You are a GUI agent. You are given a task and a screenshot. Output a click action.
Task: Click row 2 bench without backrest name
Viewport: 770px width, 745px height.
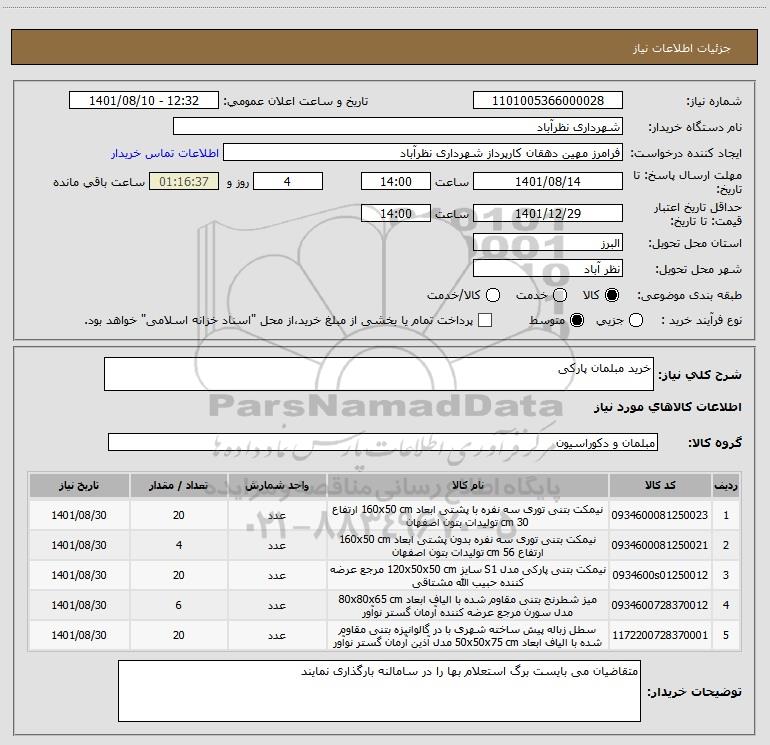pos(468,546)
